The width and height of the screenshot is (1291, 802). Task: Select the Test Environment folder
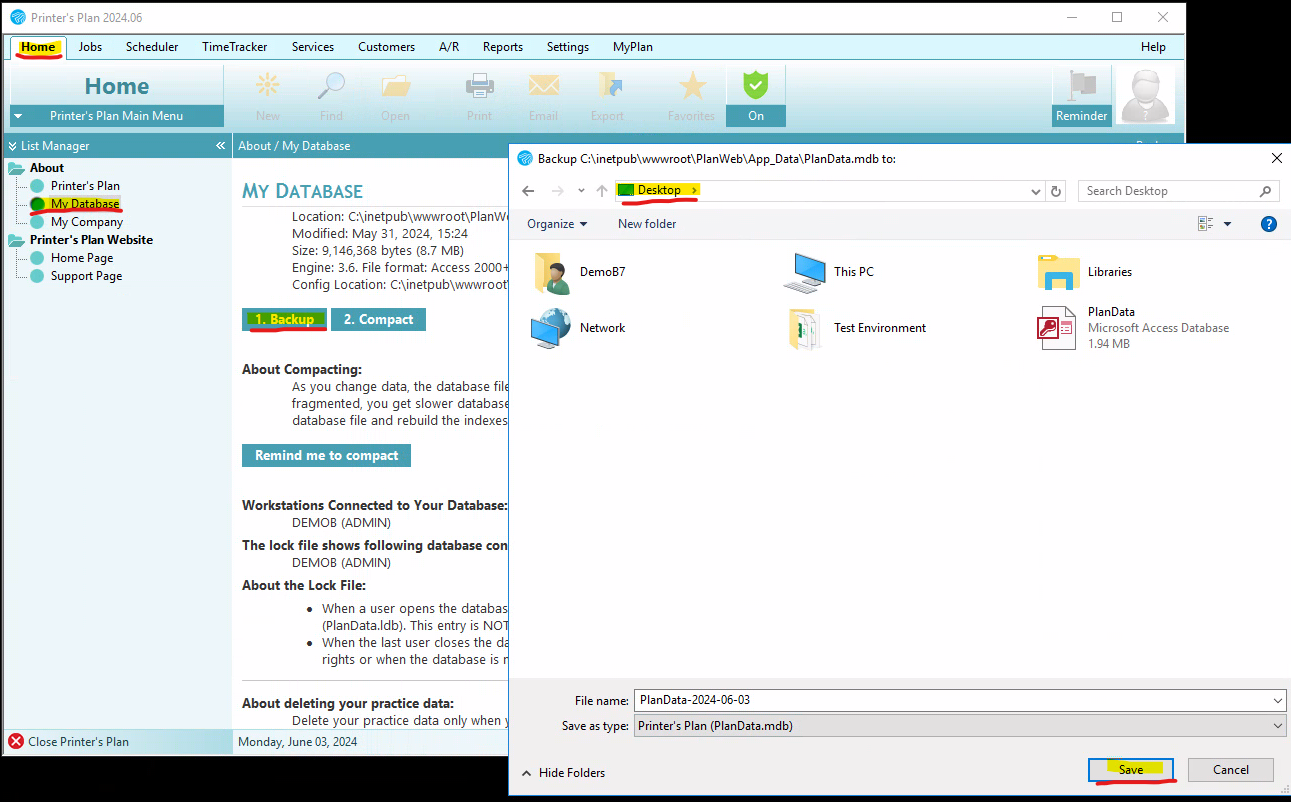tap(857, 328)
